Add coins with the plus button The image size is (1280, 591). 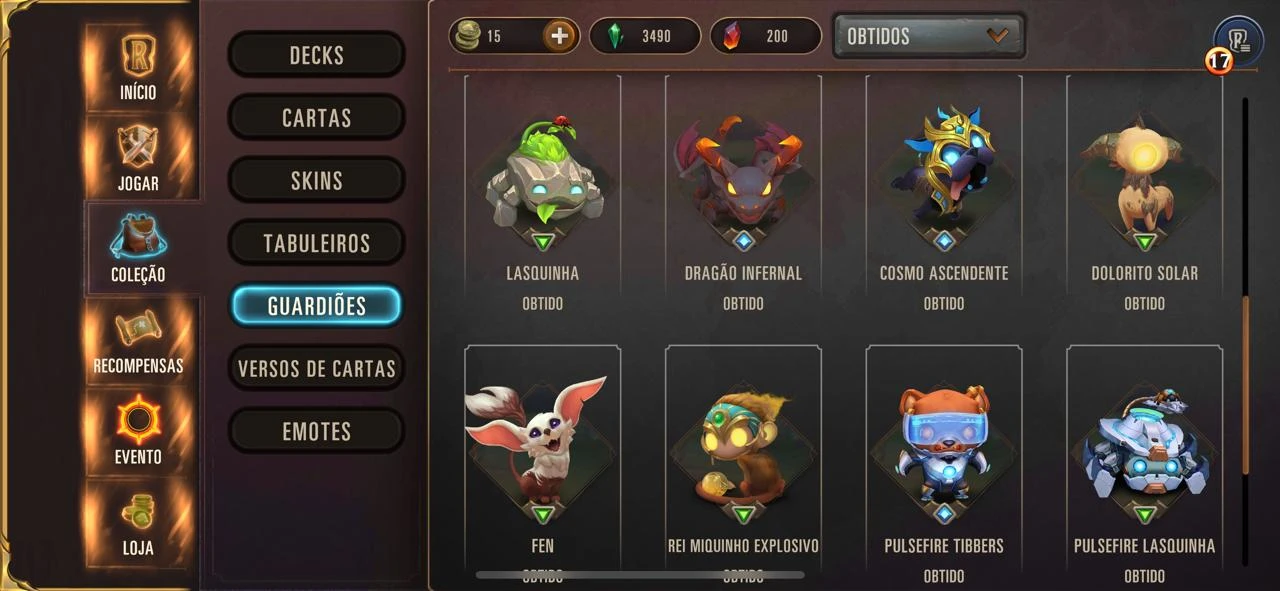(559, 36)
